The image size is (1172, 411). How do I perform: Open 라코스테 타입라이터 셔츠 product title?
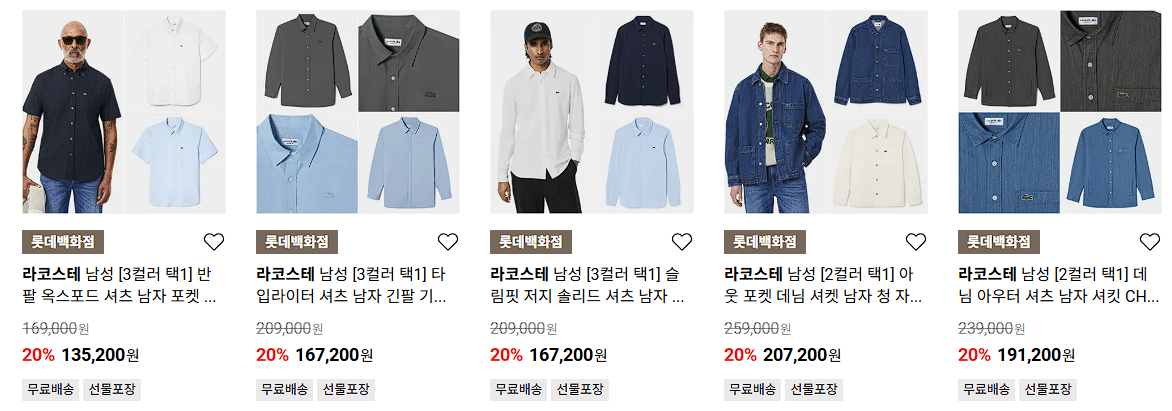354,285
